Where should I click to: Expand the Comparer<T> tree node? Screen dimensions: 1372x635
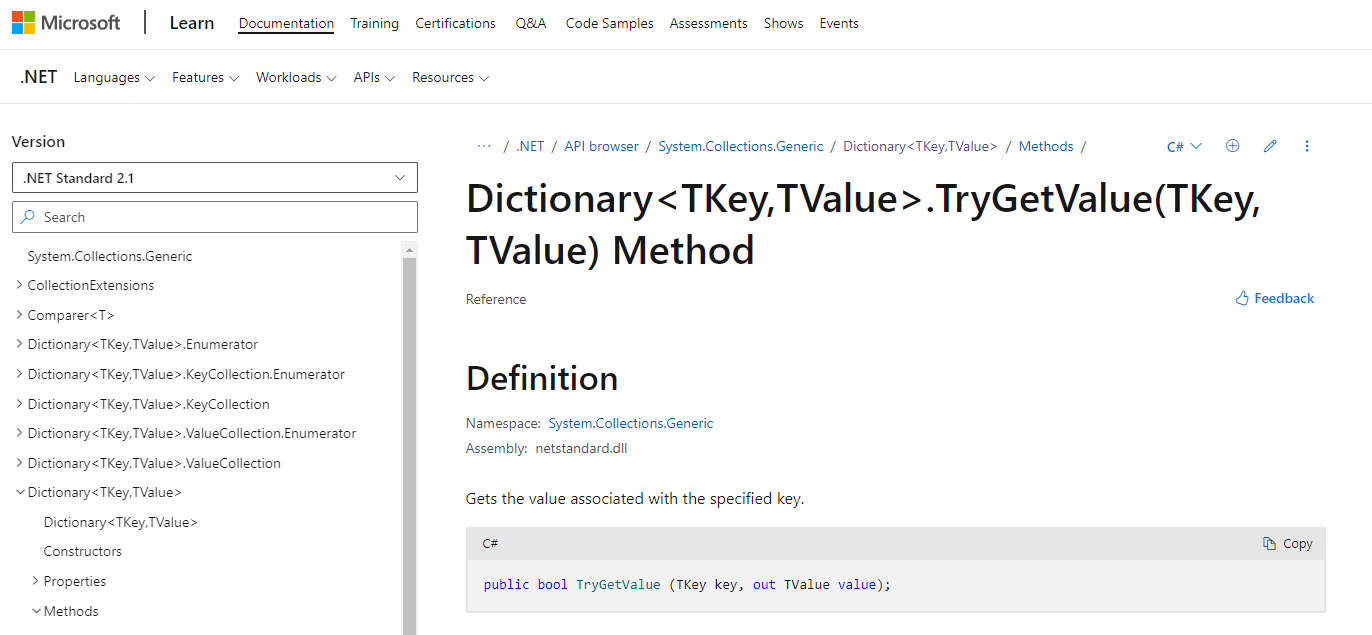point(20,315)
